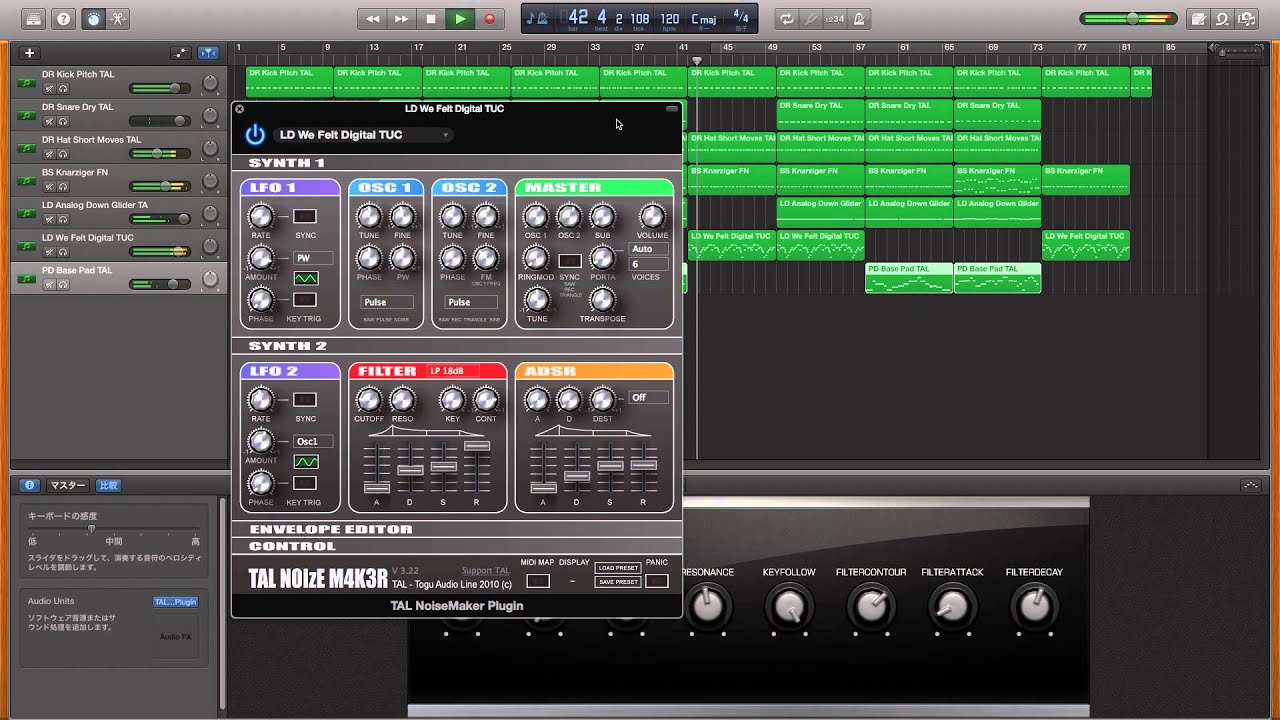Solo the LD Analog Down Glider track

pyautogui.click(x=63, y=220)
